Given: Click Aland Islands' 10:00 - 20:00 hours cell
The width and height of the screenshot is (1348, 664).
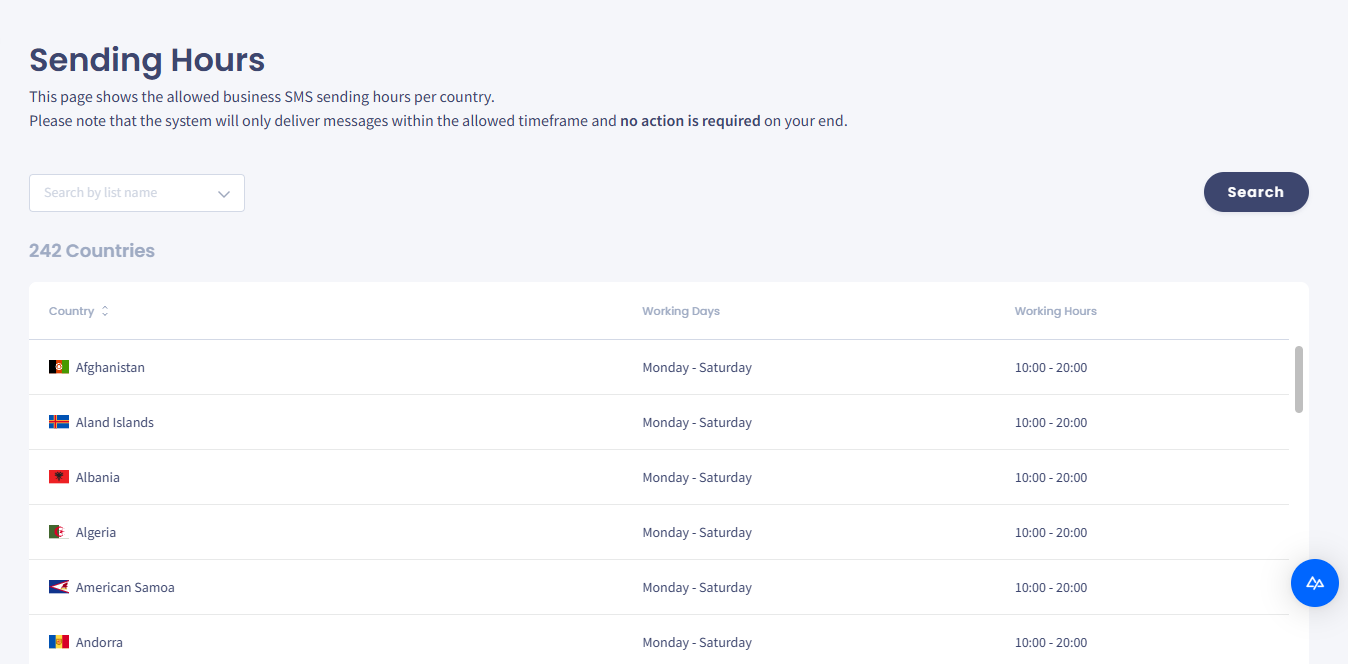Looking at the screenshot, I should [x=1051, y=422].
